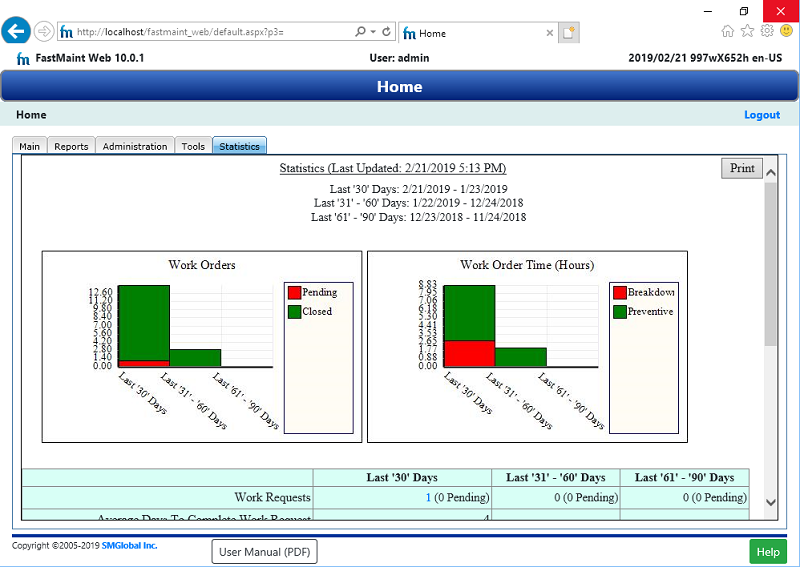
Task: Click the Work Orders chart title
Action: pos(202,265)
